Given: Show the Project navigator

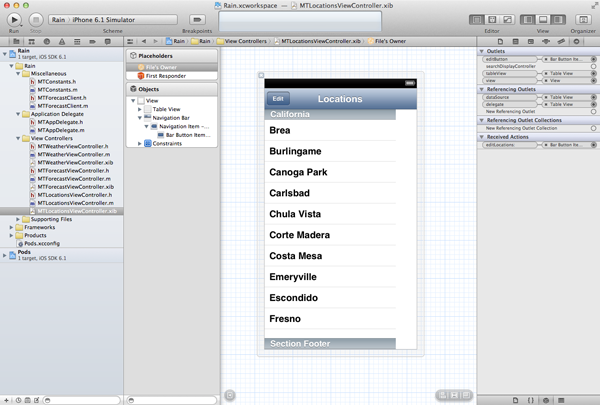Looking at the screenshot, I should pyautogui.click(x=16, y=41).
